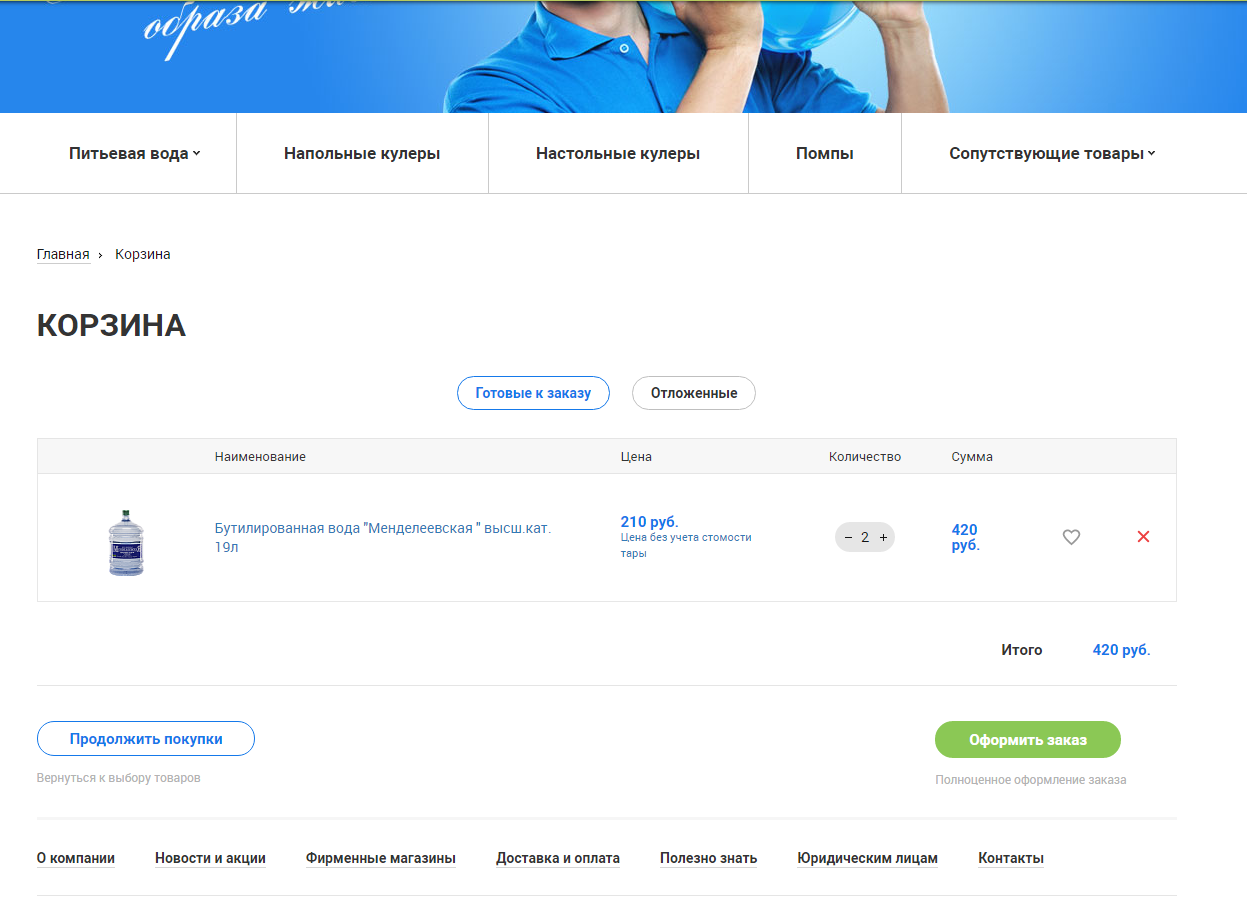Click the Цена column header

636,456
